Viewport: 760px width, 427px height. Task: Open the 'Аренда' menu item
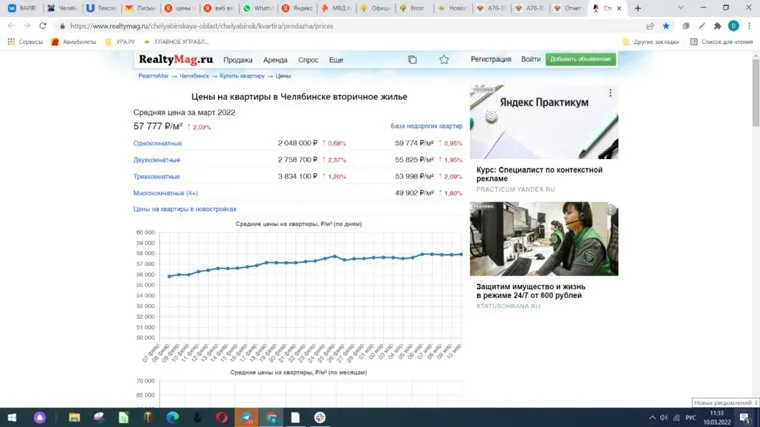(x=275, y=60)
